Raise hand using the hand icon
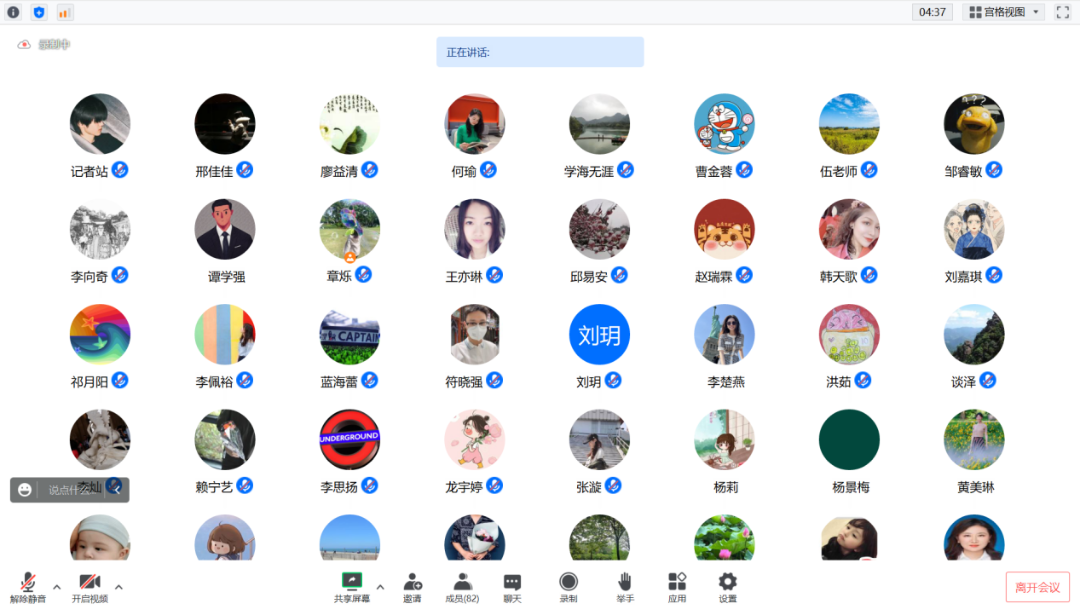This screenshot has height=607, width=1080. (x=624, y=582)
